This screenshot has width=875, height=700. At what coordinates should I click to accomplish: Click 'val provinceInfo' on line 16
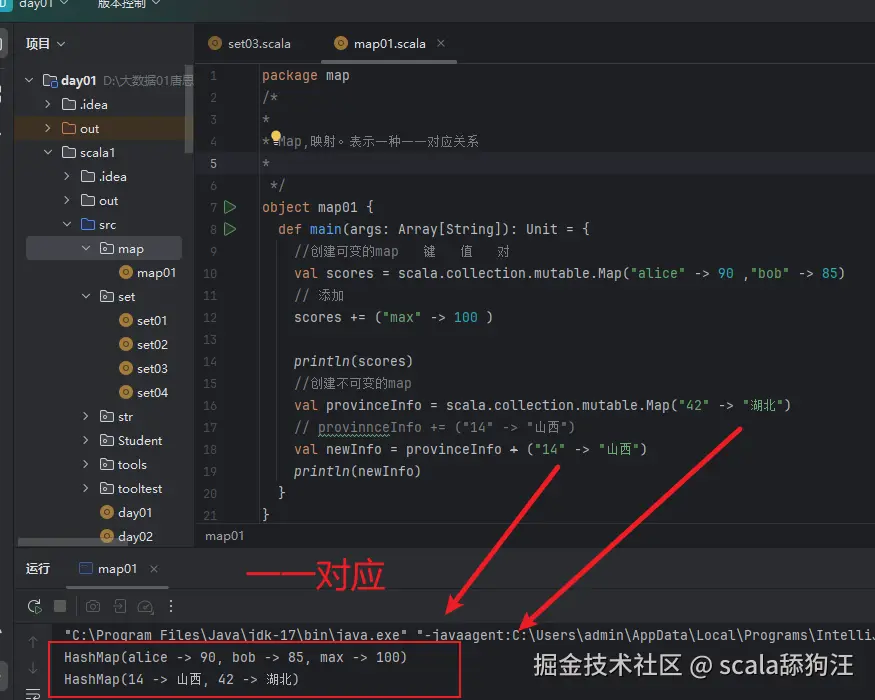tap(358, 405)
